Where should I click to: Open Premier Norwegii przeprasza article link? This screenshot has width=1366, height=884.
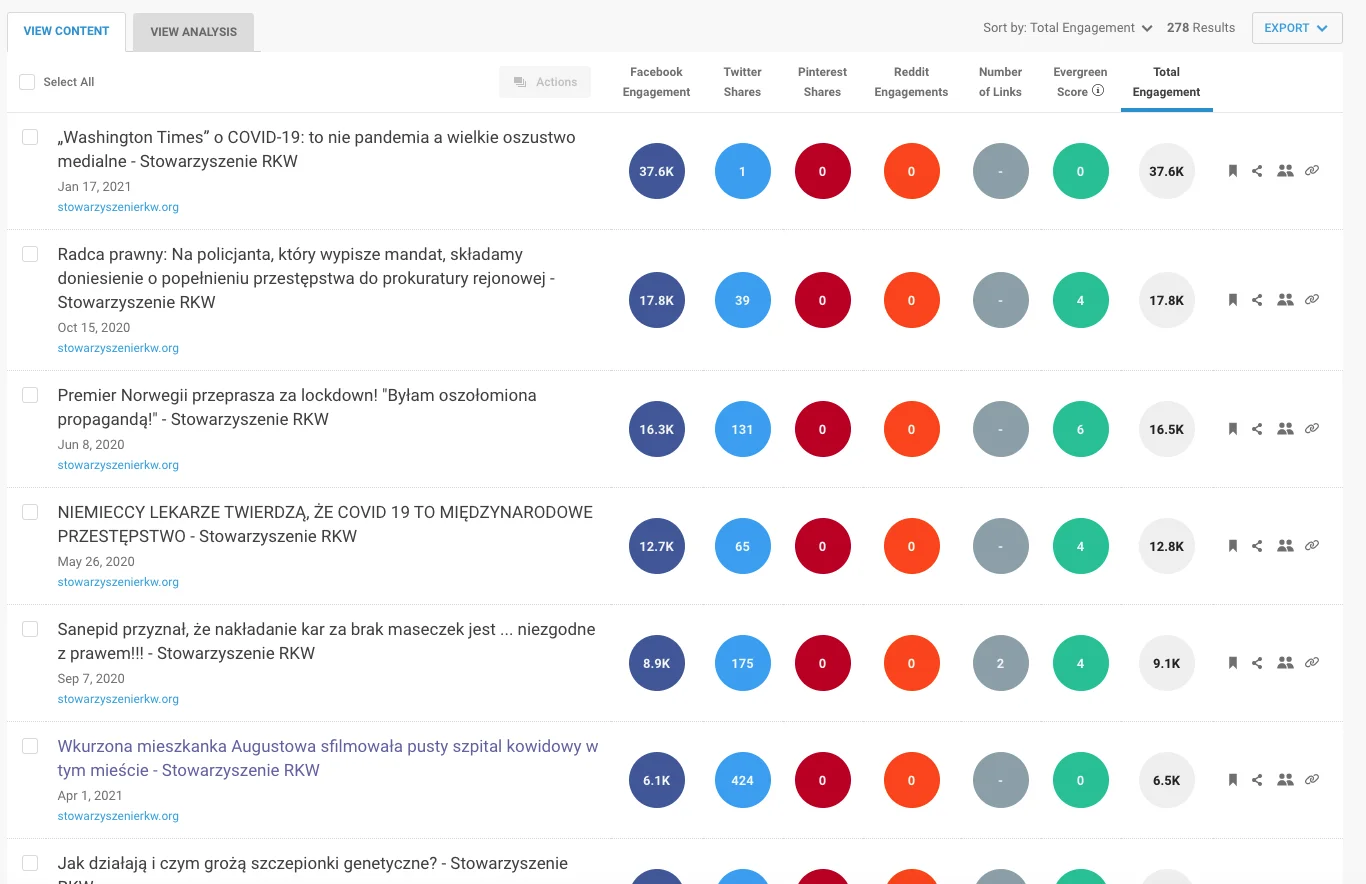click(x=297, y=407)
